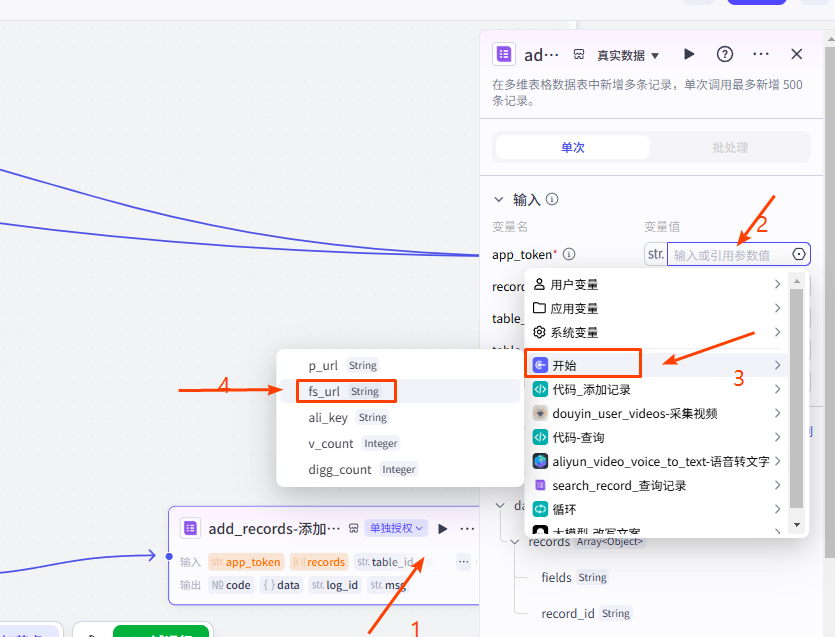
Task: Choose v_count Integer variable
Action: (x=400, y=443)
